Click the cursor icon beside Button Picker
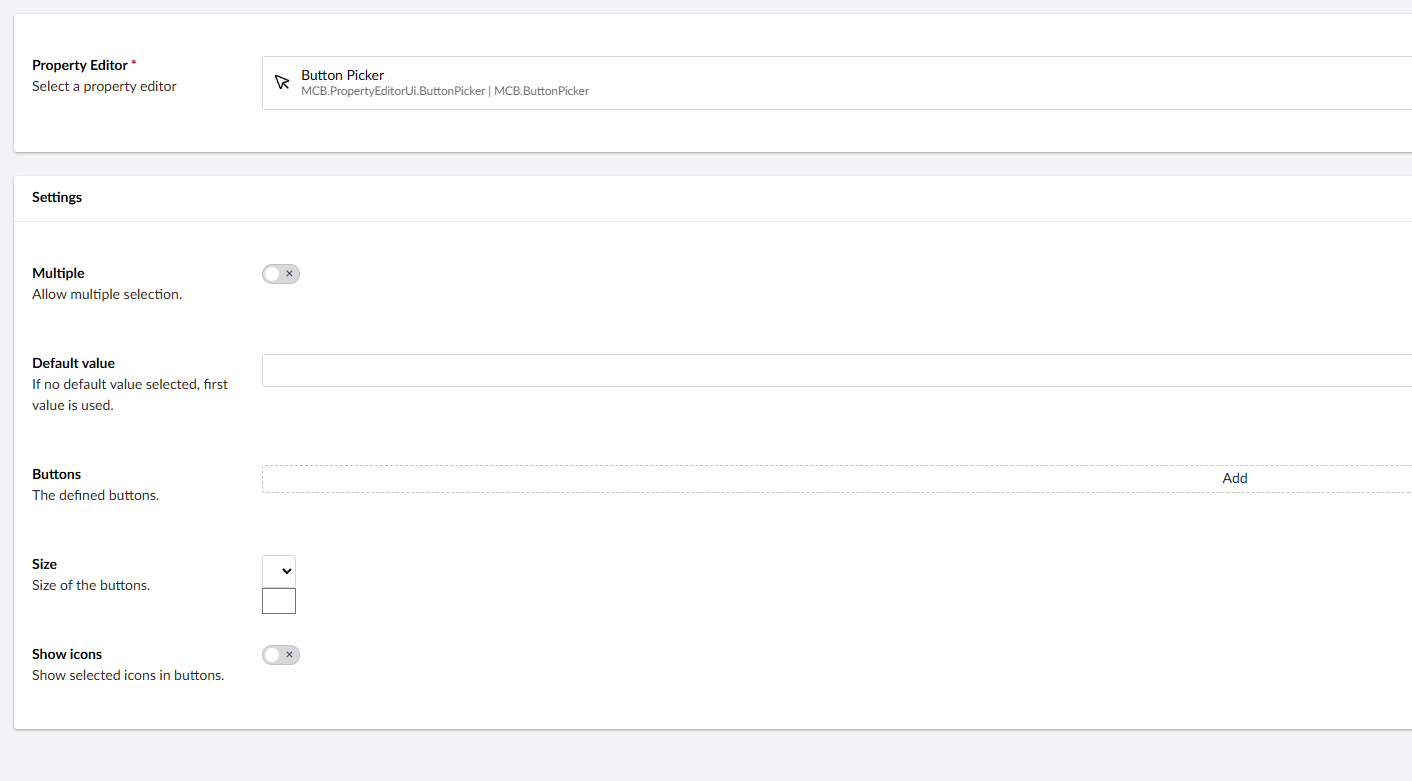This screenshot has height=781, width=1412. pyautogui.click(x=282, y=83)
